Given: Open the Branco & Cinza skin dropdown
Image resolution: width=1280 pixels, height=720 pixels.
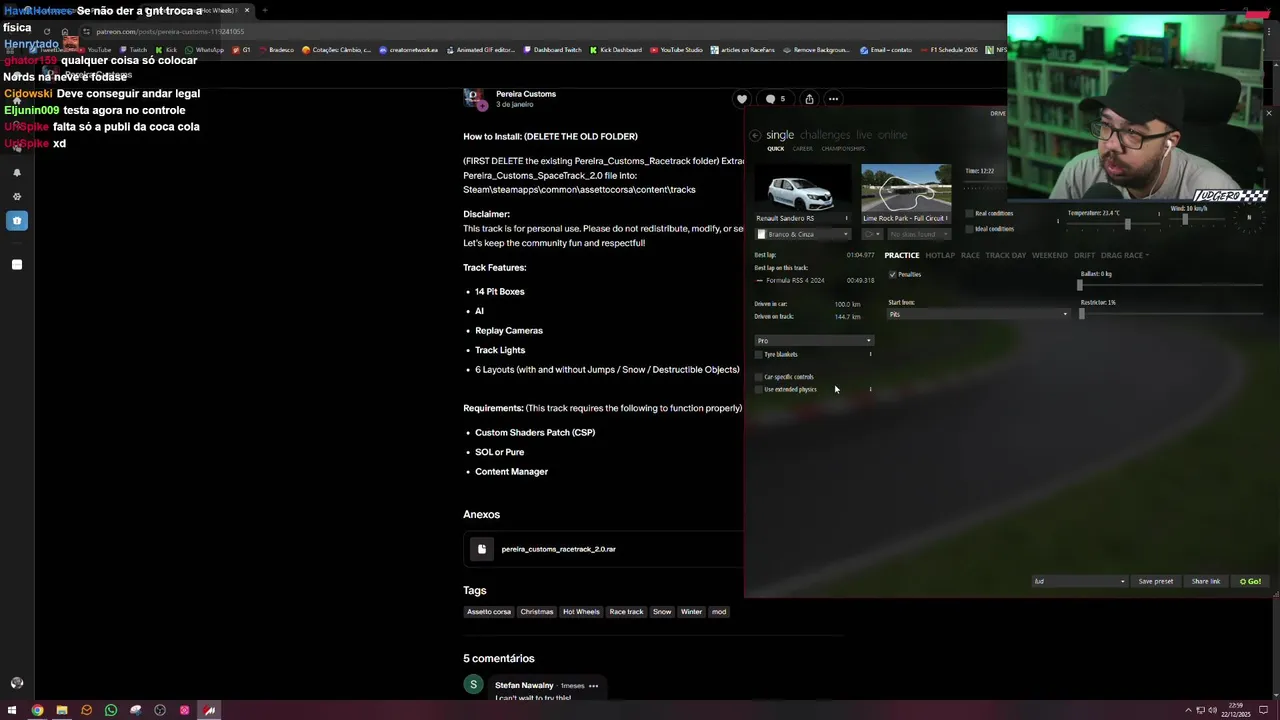Looking at the screenshot, I should (803, 234).
